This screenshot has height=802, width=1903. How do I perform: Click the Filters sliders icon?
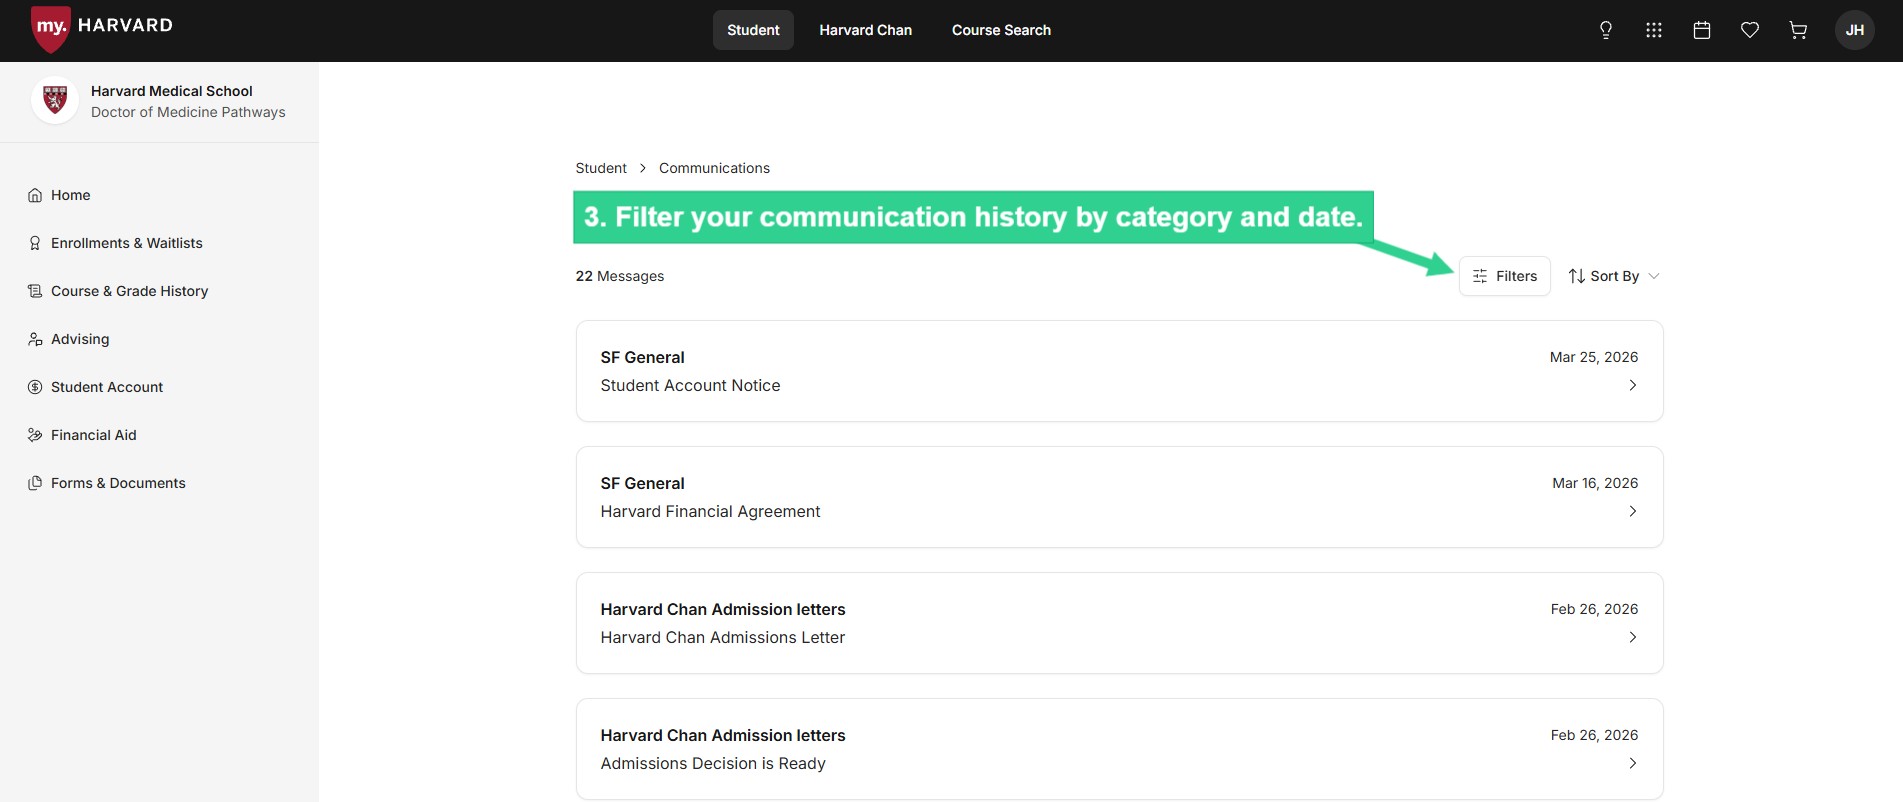[x=1480, y=276]
